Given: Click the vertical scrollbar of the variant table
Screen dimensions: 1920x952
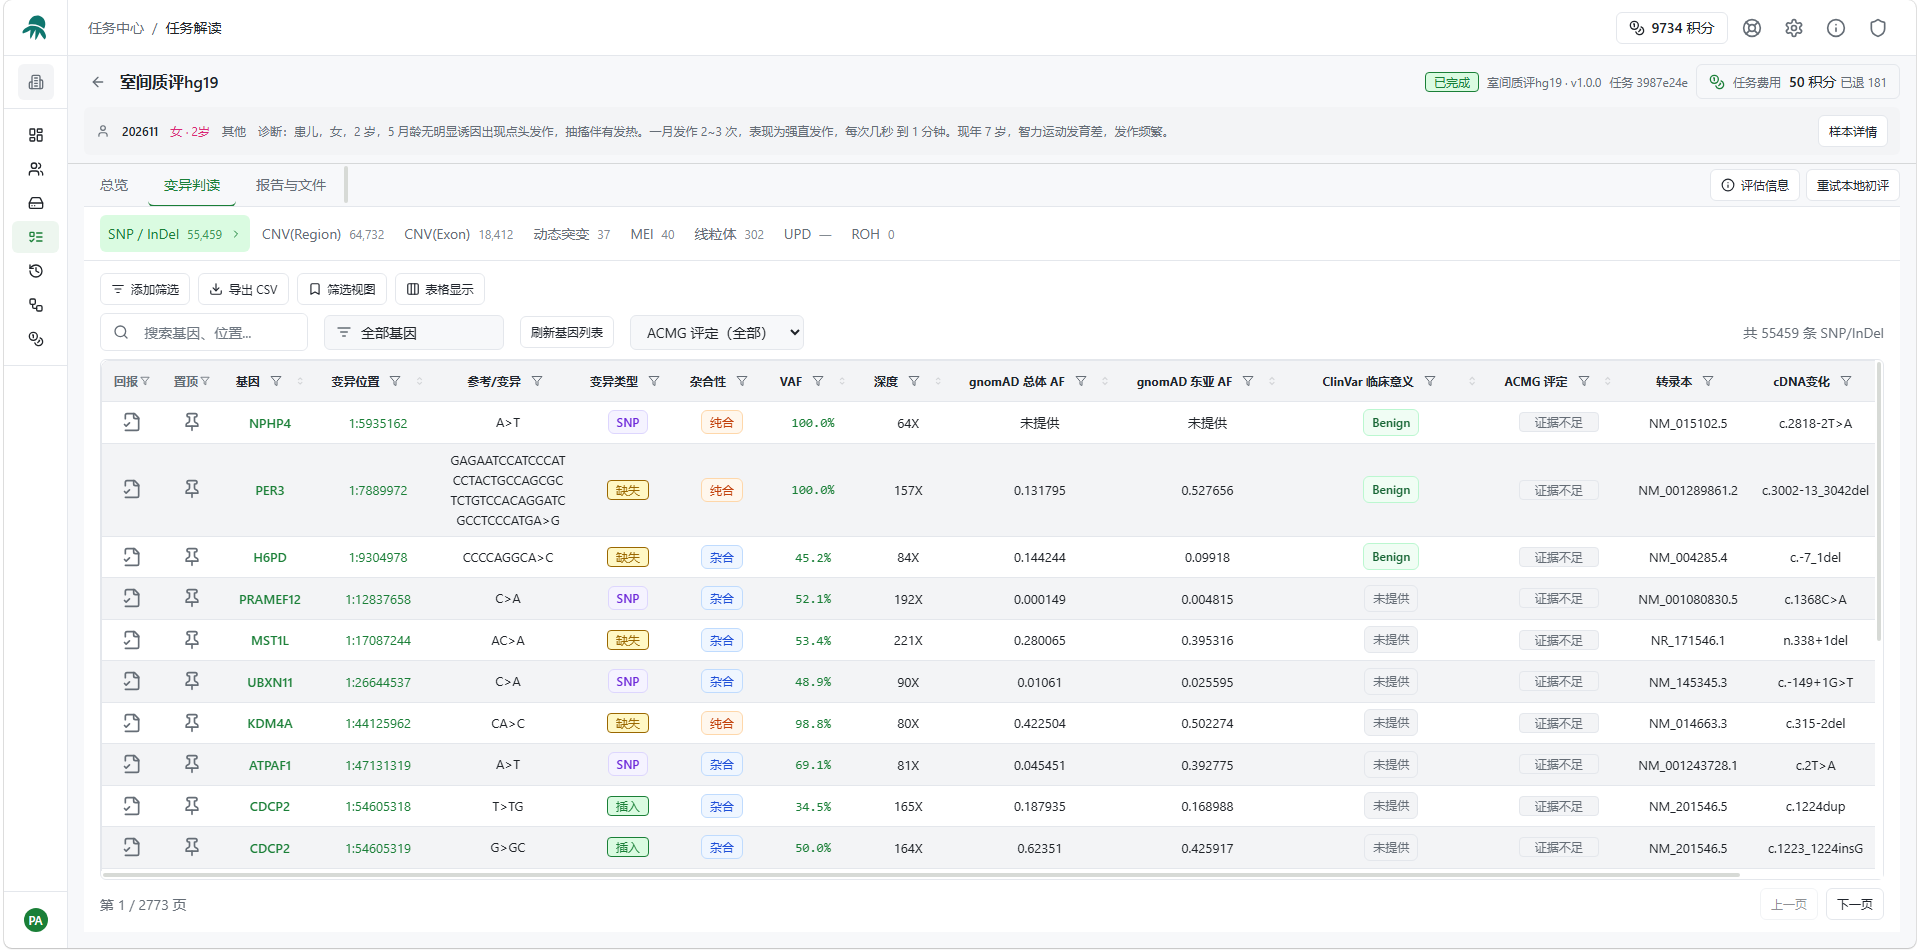Looking at the screenshot, I should coord(1879,501).
